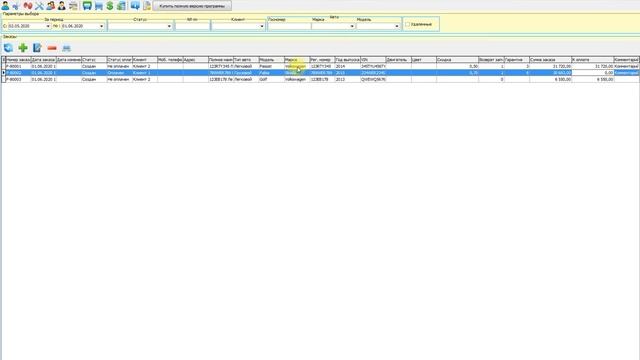
Task: Click the 31 720,00 order sum cell
Action: pos(550,66)
